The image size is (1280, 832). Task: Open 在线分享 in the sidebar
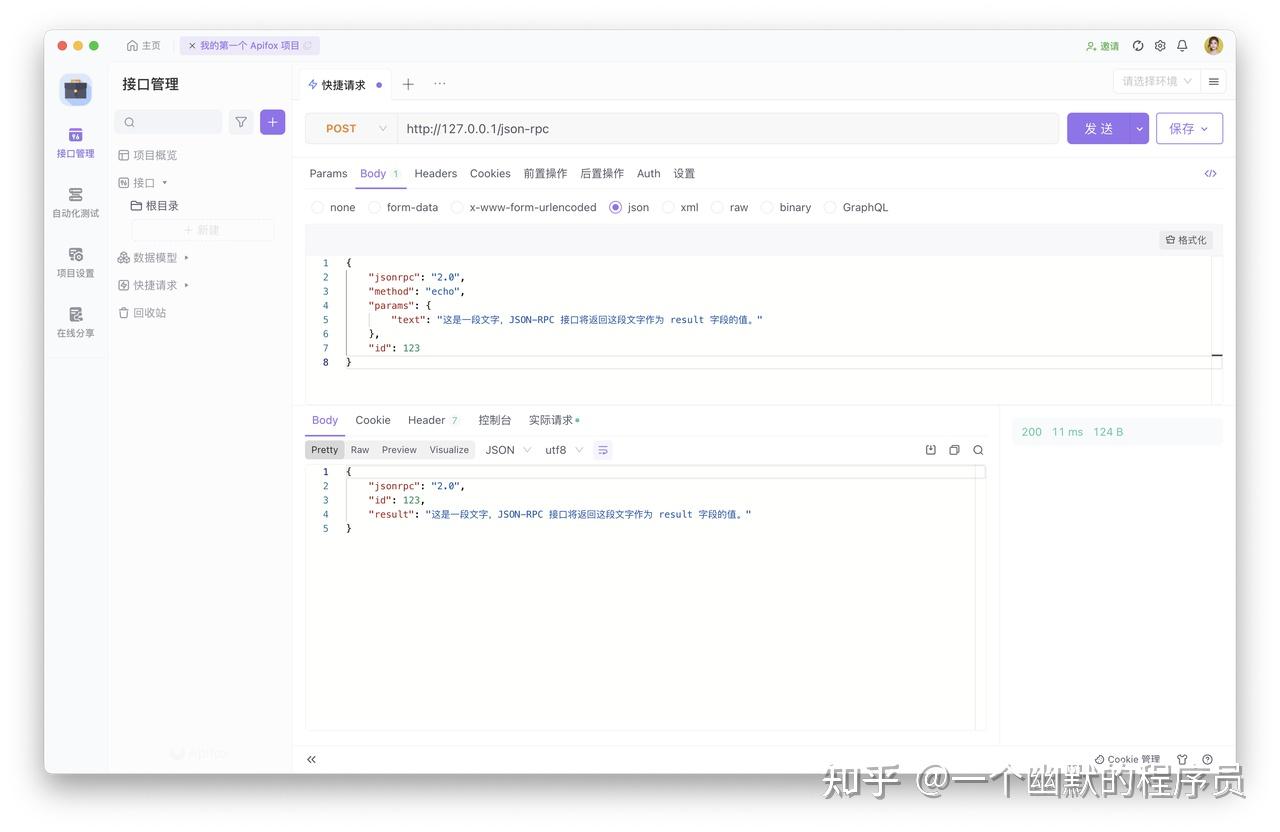pos(76,322)
